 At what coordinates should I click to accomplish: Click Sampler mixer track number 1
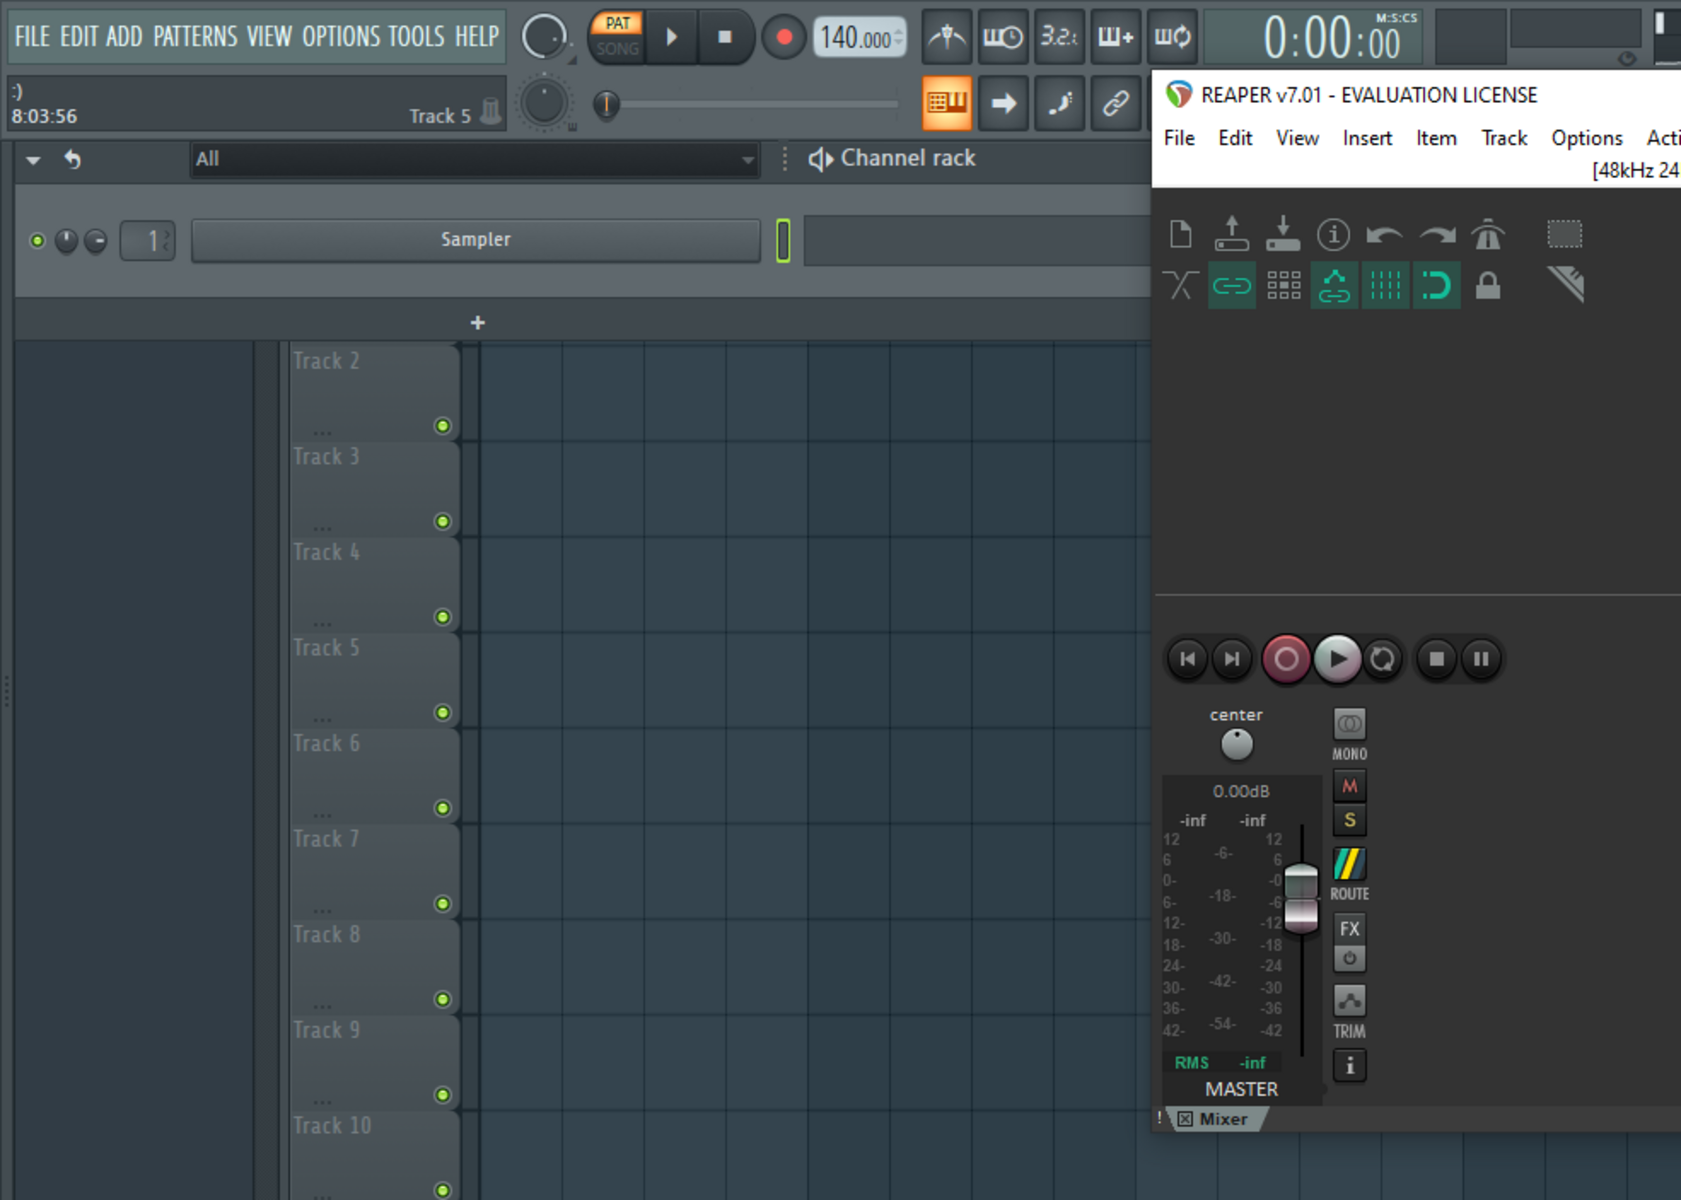pyautogui.click(x=148, y=241)
